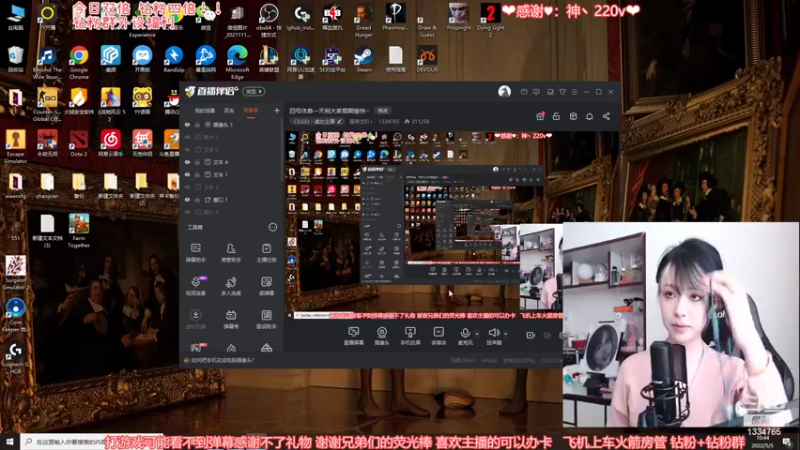Select the Bandizip desktop icon
The height and width of the screenshot is (450, 800).
tap(173, 59)
